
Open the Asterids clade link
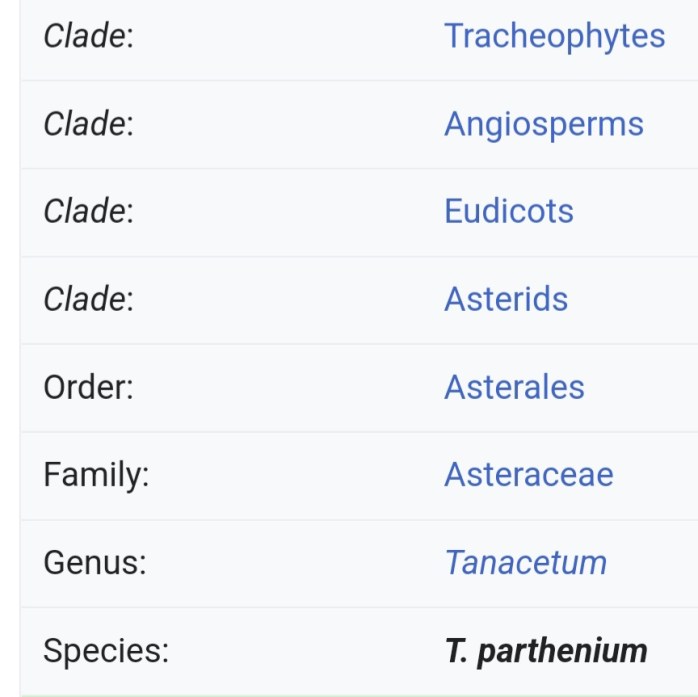(x=505, y=299)
